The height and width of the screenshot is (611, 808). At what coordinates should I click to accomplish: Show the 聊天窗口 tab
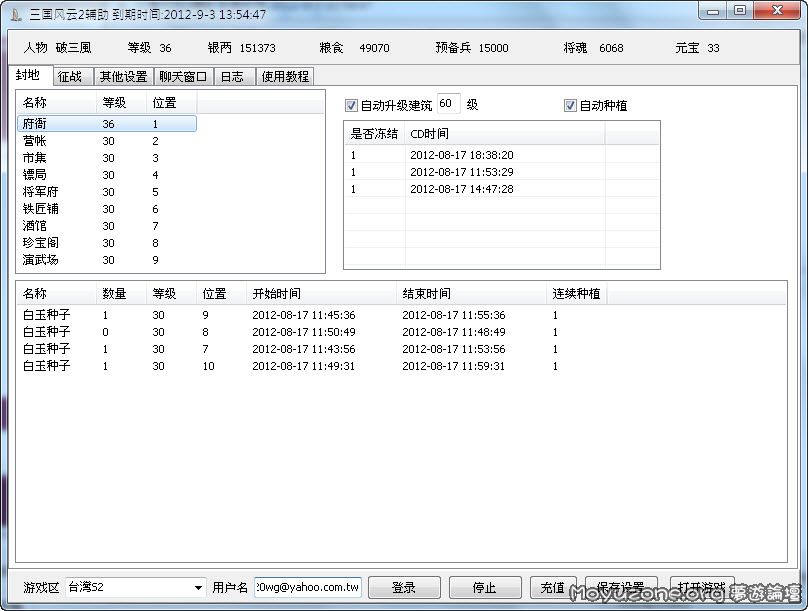click(183, 76)
